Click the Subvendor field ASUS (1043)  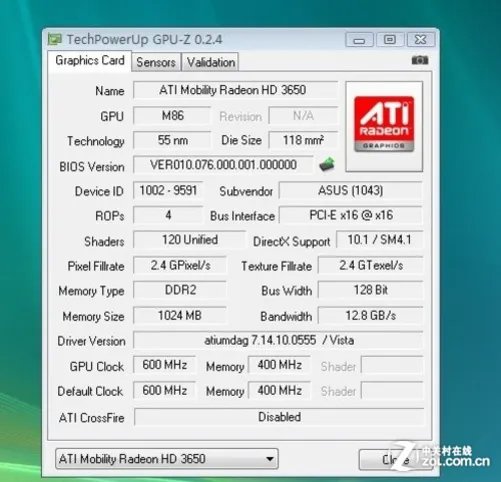point(351,190)
